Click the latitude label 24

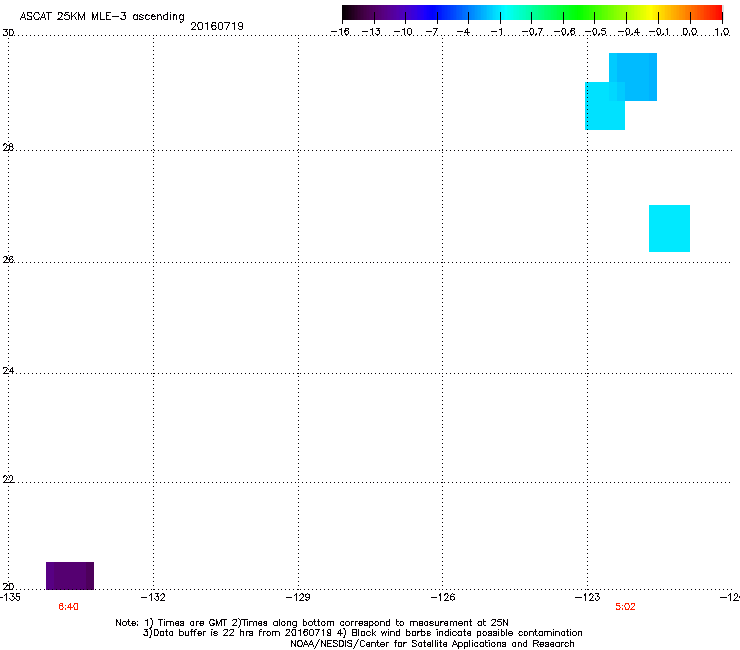pos(8,371)
